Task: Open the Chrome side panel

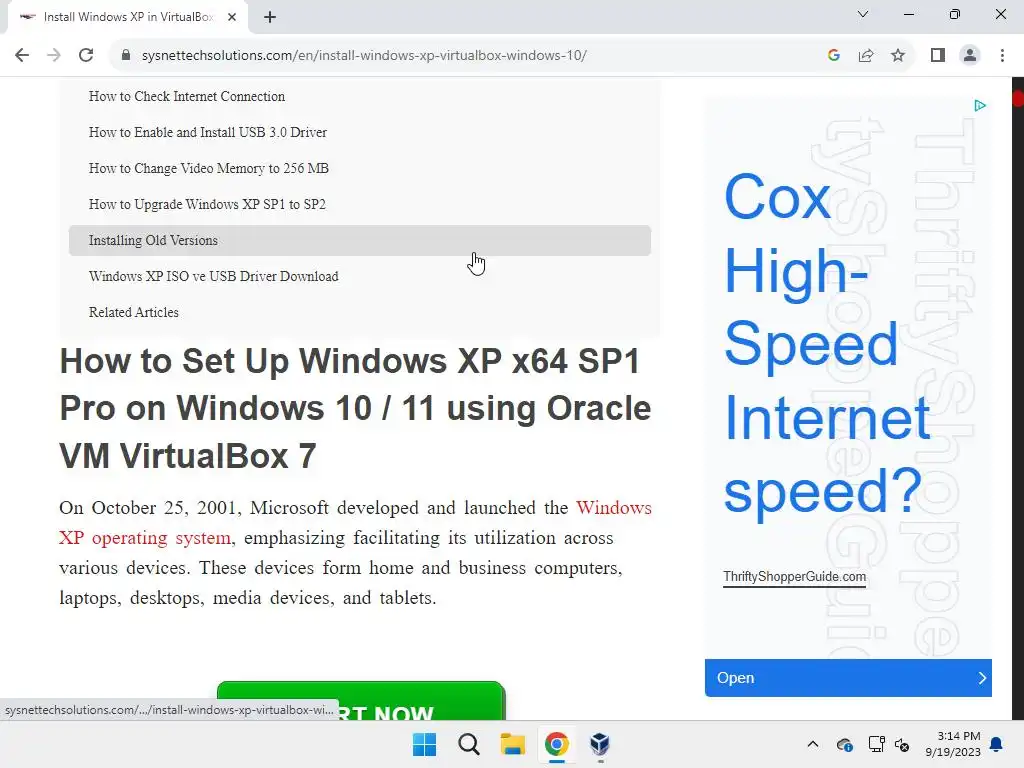Action: tap(938, 56)
